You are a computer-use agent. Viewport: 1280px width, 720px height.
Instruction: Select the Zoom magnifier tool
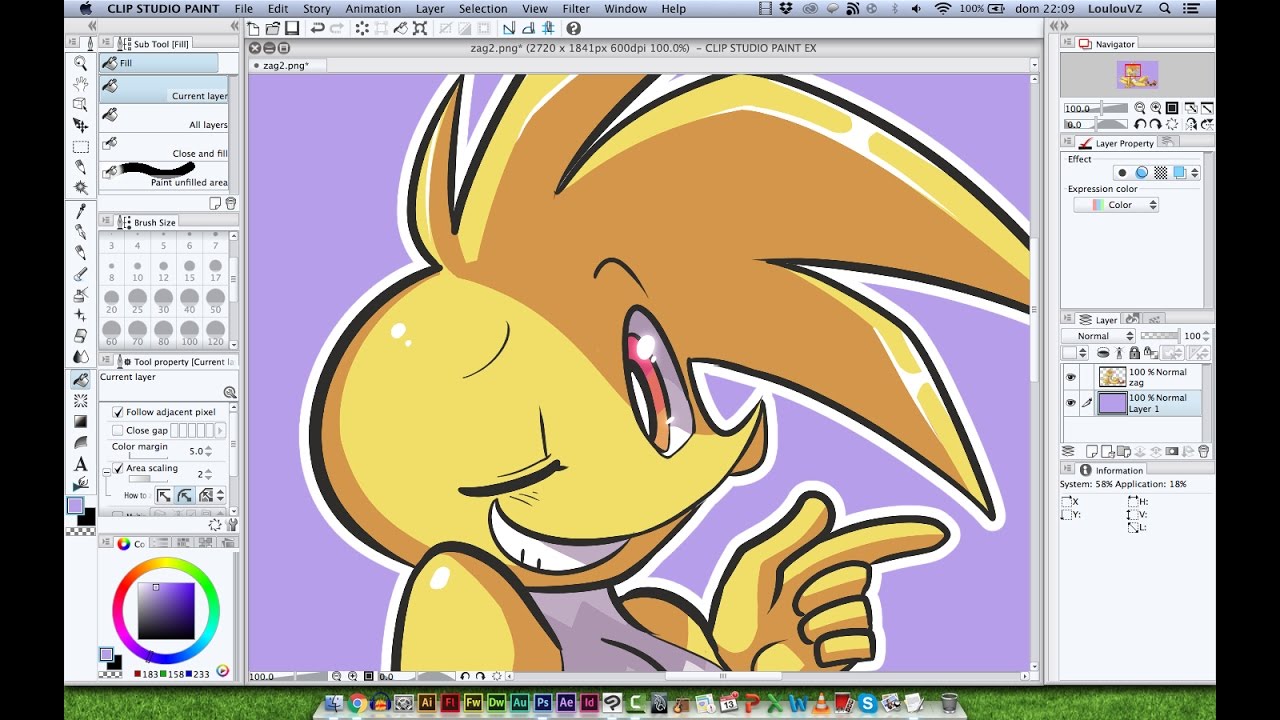81,63
